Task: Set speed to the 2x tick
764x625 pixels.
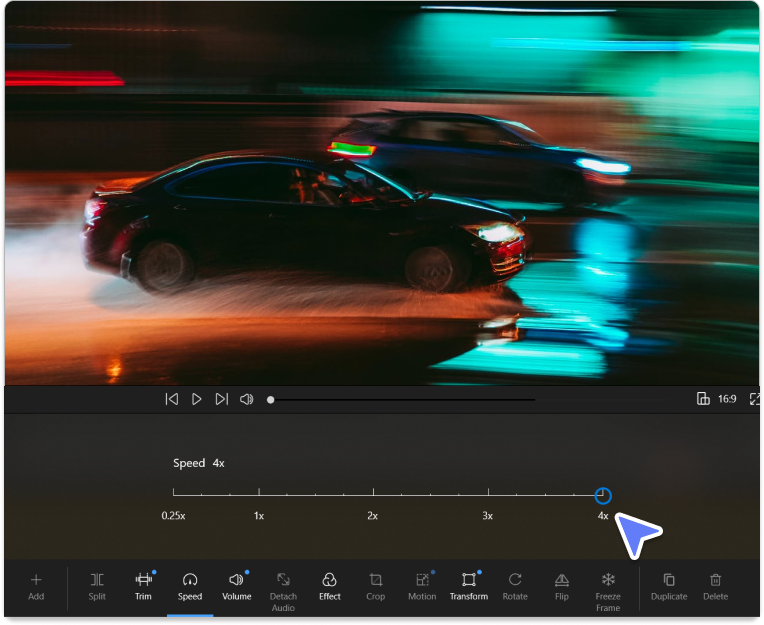Action: pyautogui.click(x=373, y=492)
